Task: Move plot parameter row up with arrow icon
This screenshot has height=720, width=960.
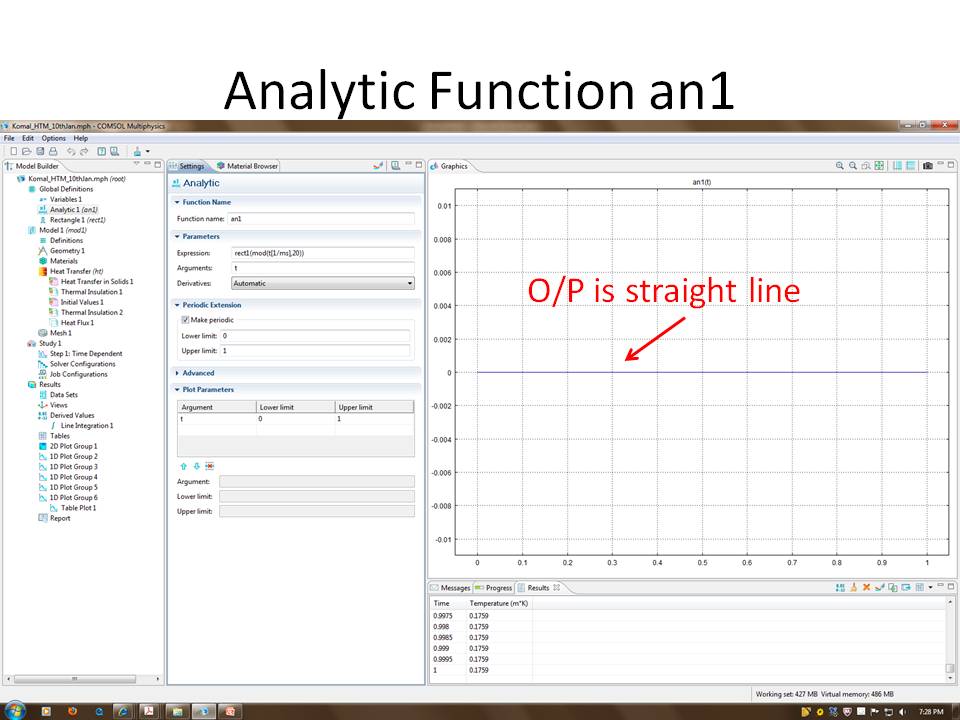Action: (x=183, y=466)
